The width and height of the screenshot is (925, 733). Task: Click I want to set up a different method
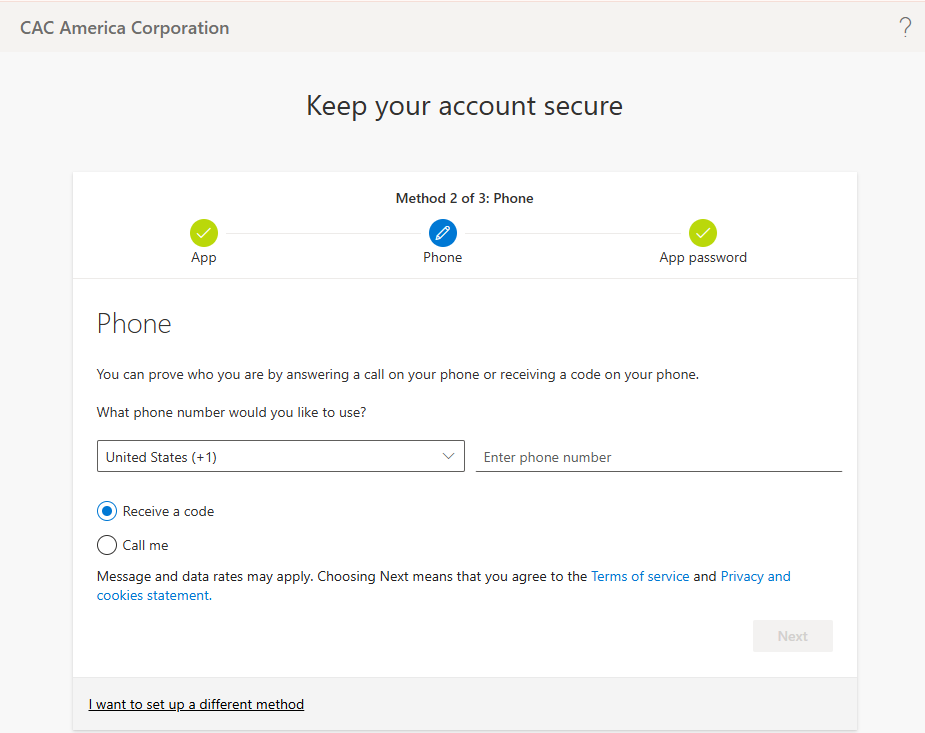pyautogui.click(x=196, y=704)
